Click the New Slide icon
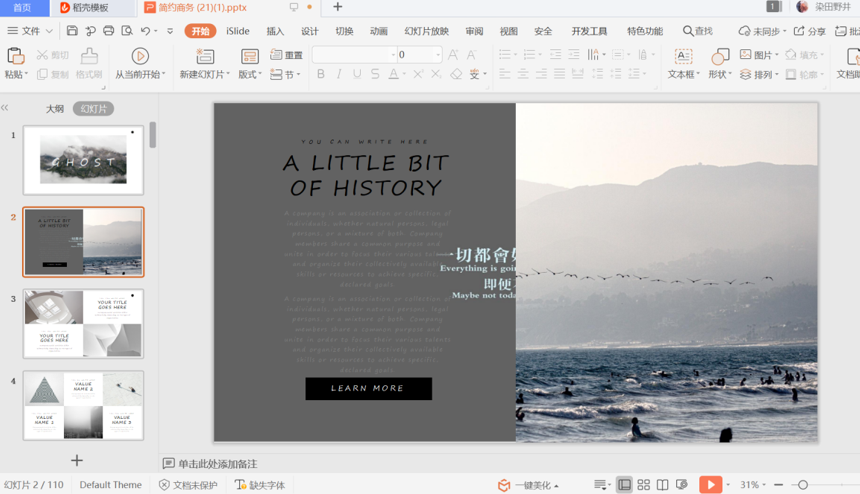This screenshot has width=860, height=494. 205,56
